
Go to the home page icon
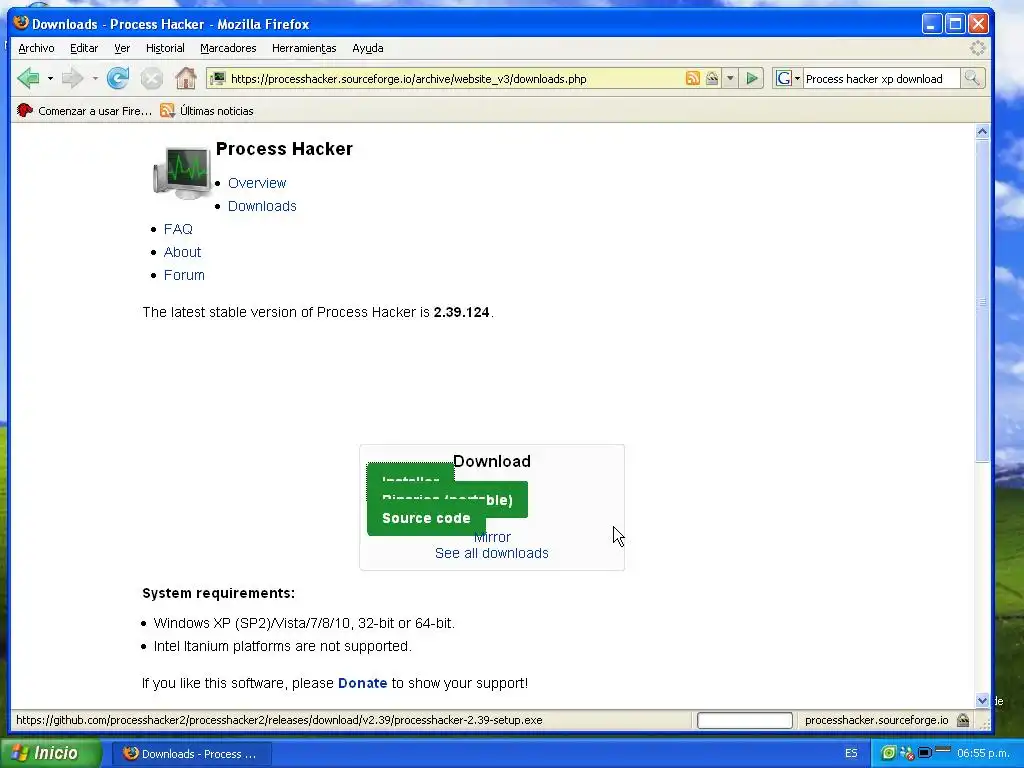pos(185,78)
